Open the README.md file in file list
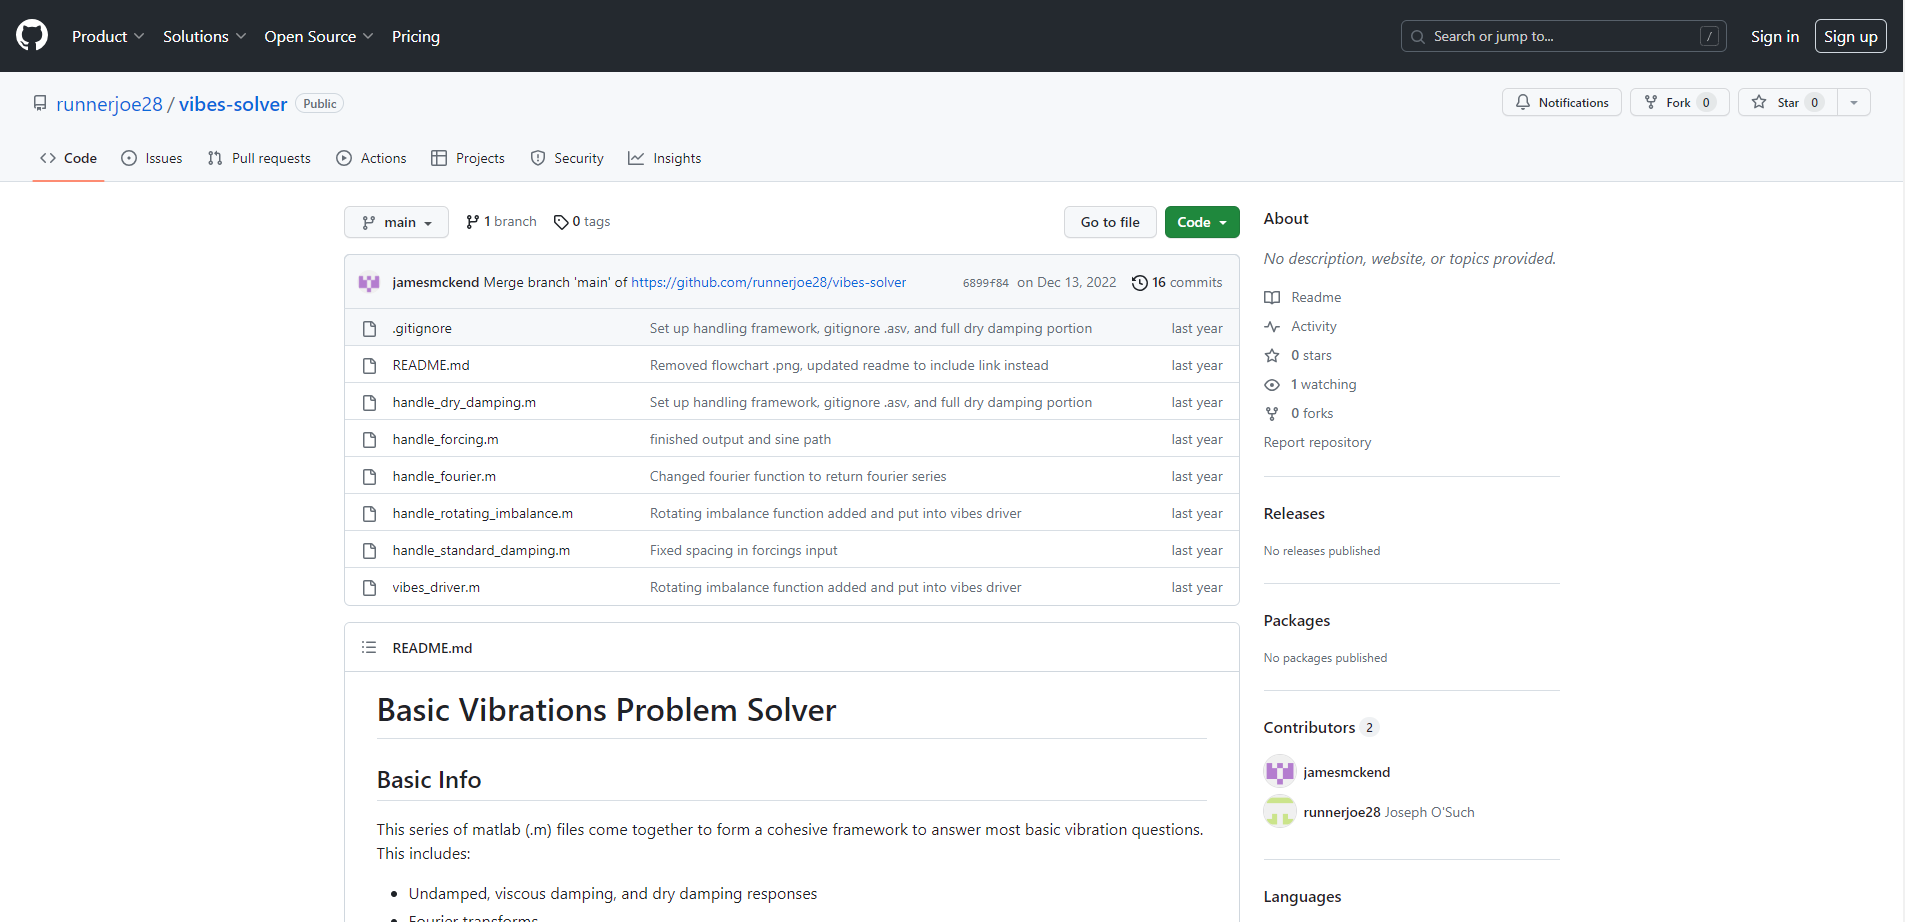This screenshot has height=922, width=1905. pyautogui.click(x=431, y=365)
